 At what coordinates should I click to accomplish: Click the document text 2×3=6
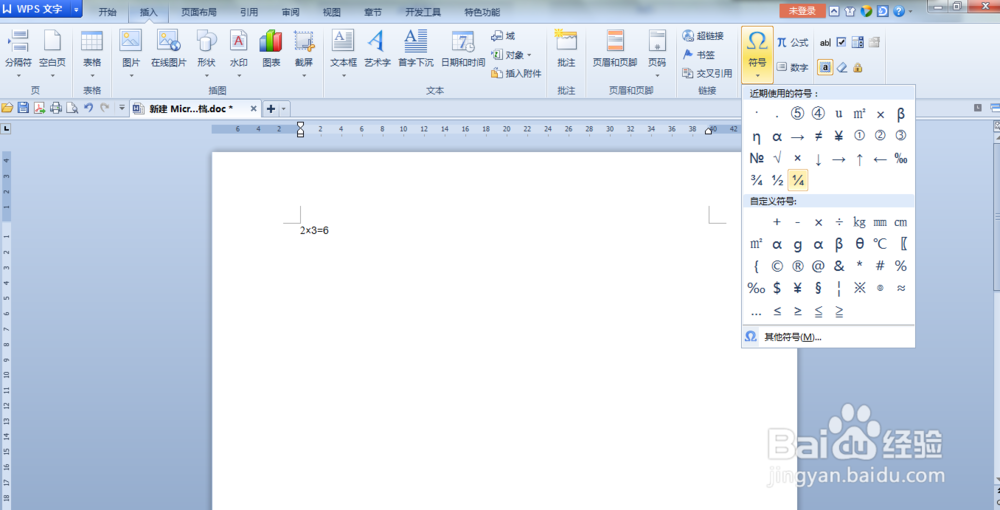314,230
